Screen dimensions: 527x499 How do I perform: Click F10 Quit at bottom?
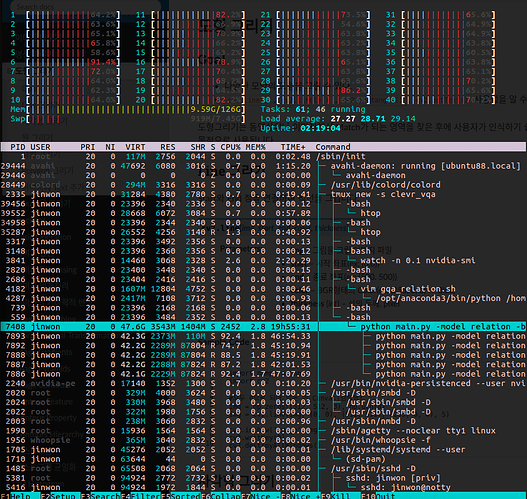[378, 496]
